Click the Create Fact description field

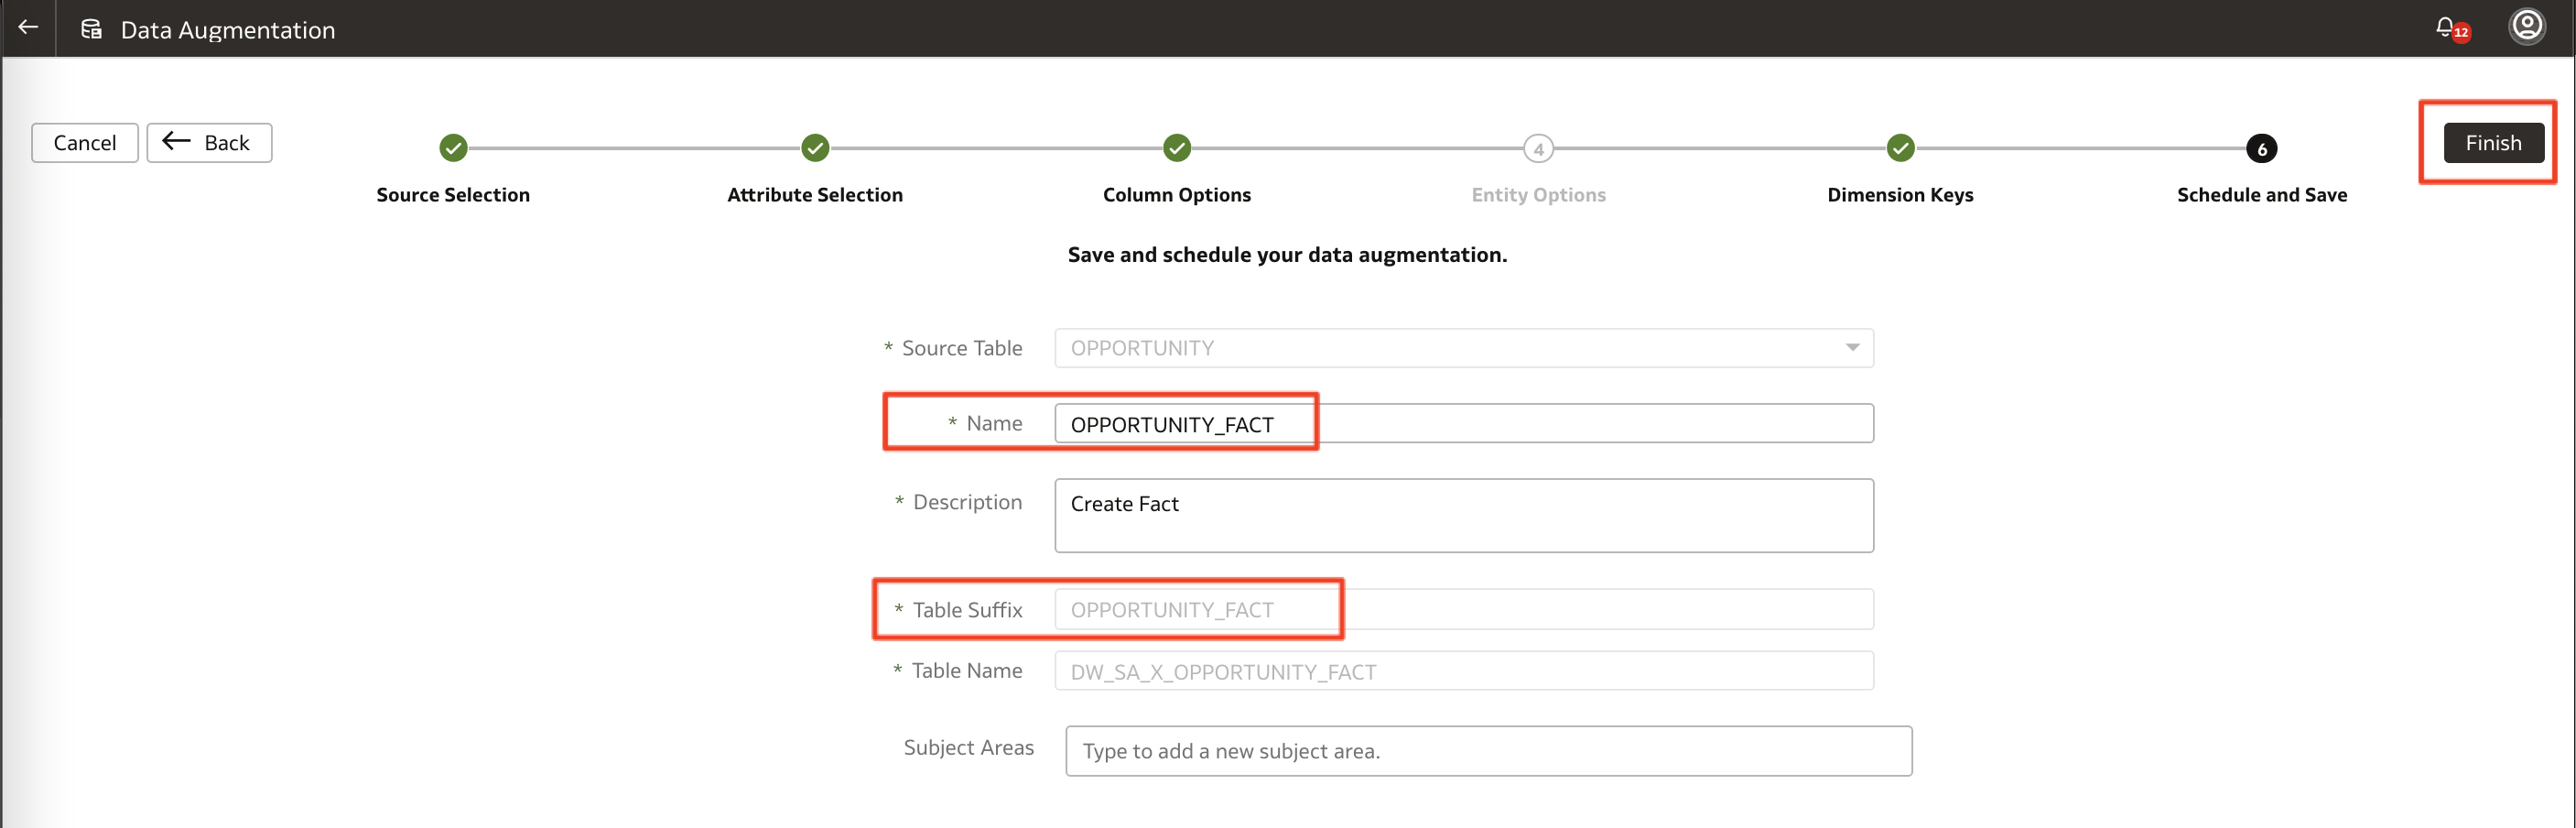[x=1463, y=515]
